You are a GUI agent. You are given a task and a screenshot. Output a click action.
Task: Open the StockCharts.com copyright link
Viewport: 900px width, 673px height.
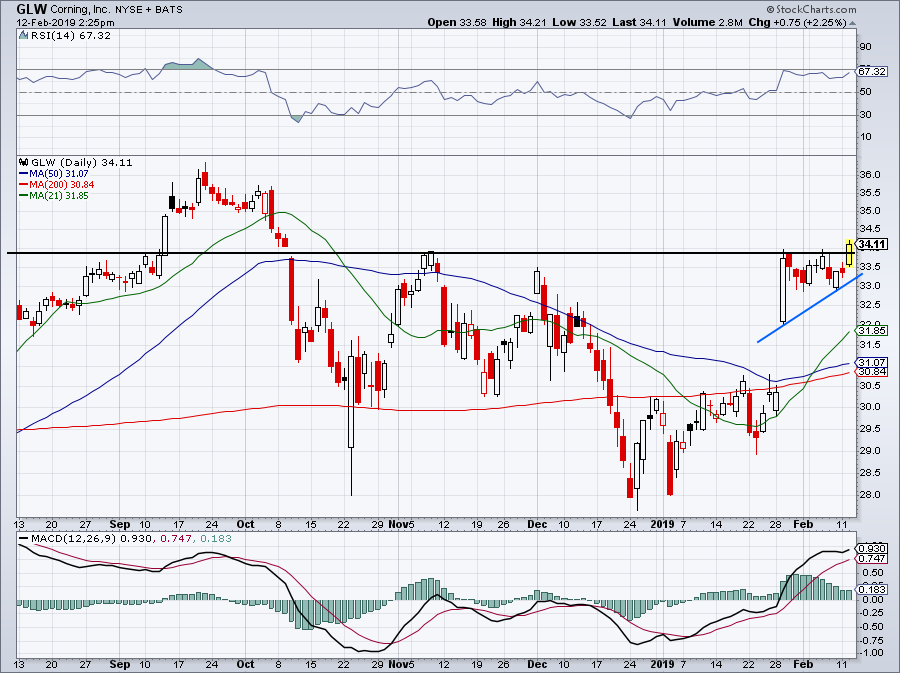click(x=811, y=9)
